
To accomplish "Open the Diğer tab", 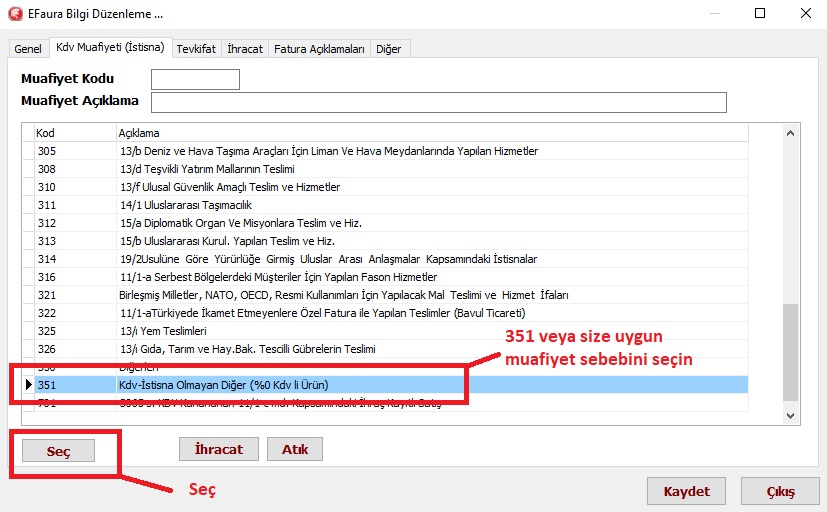I will [390, 49].
